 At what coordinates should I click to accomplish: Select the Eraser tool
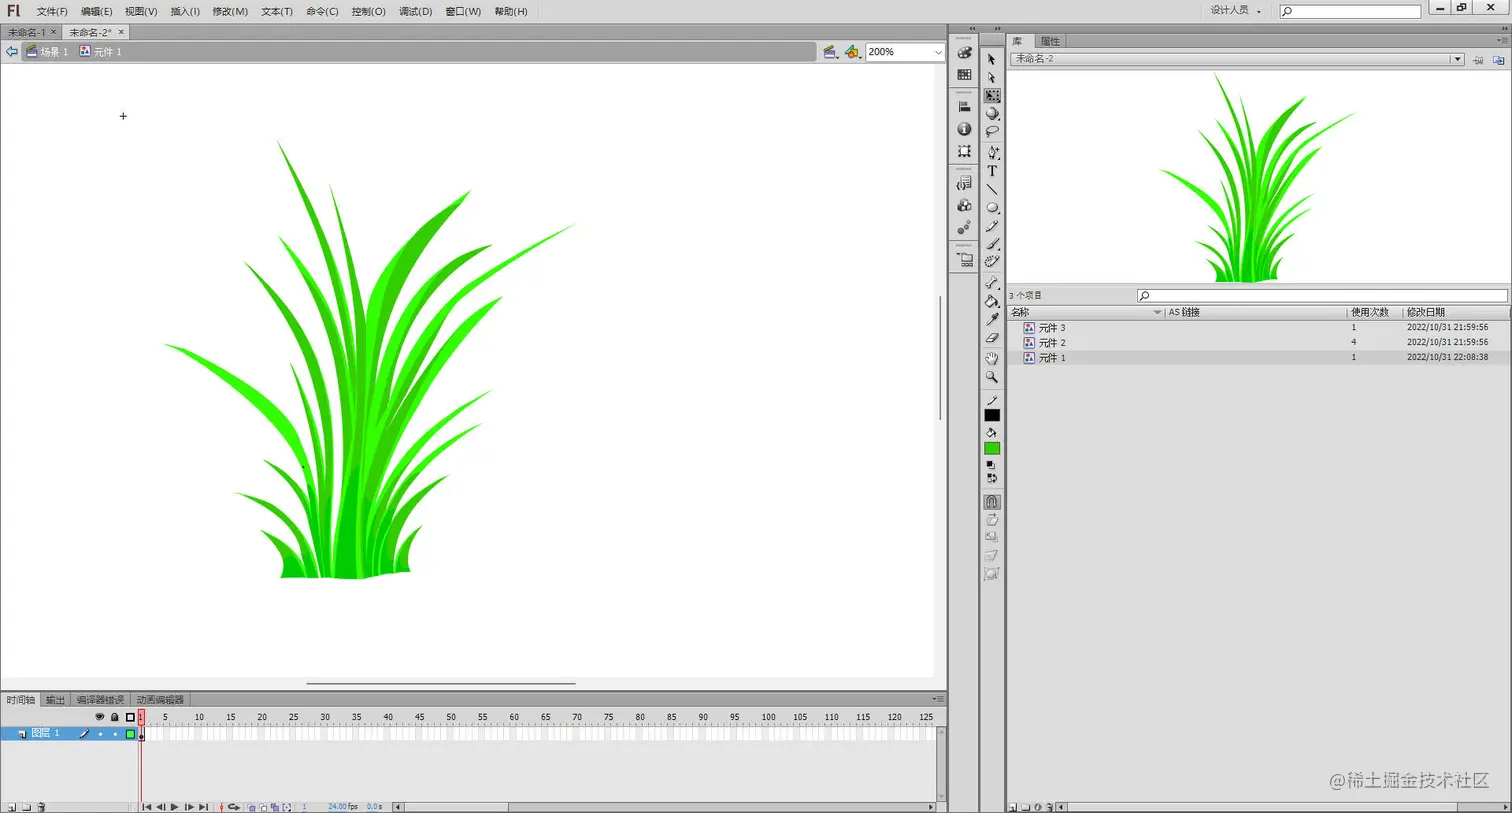tap(992, 339)
